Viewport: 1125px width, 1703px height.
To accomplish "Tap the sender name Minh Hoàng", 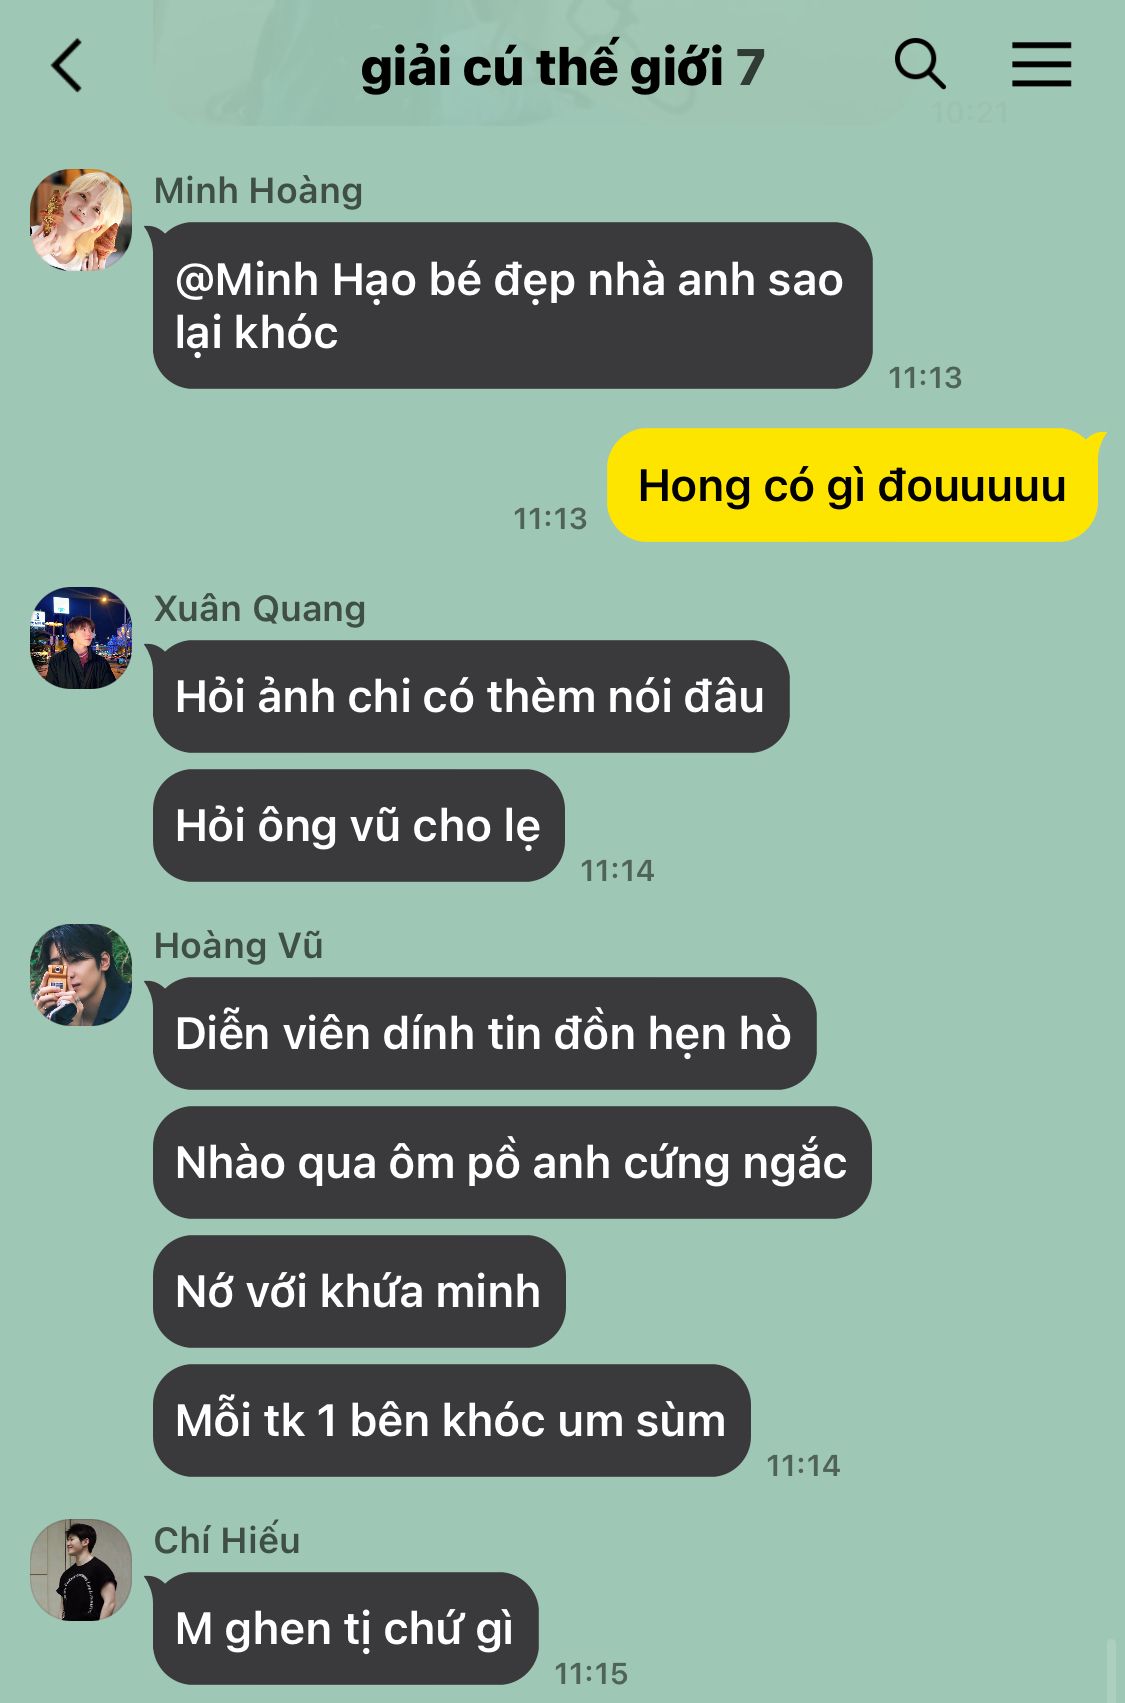I will [258, 190].
